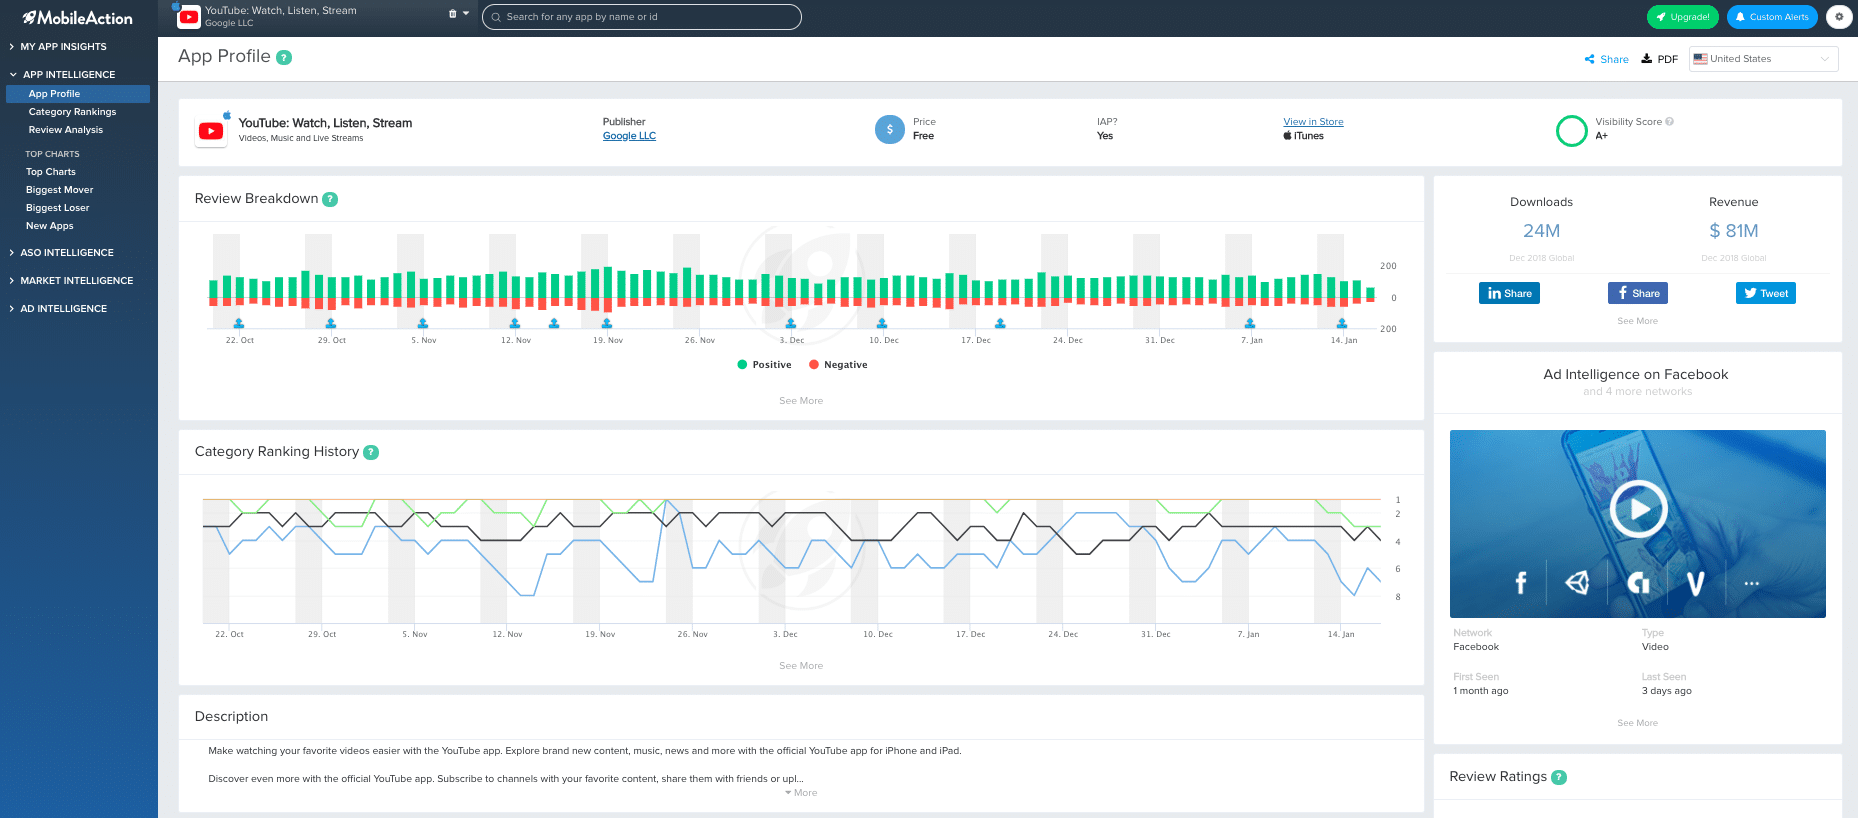Image resolution: width=1858 pixels, height=818 pixels.
Task: Open App Profile in sidebar
Action: point(78,94)
